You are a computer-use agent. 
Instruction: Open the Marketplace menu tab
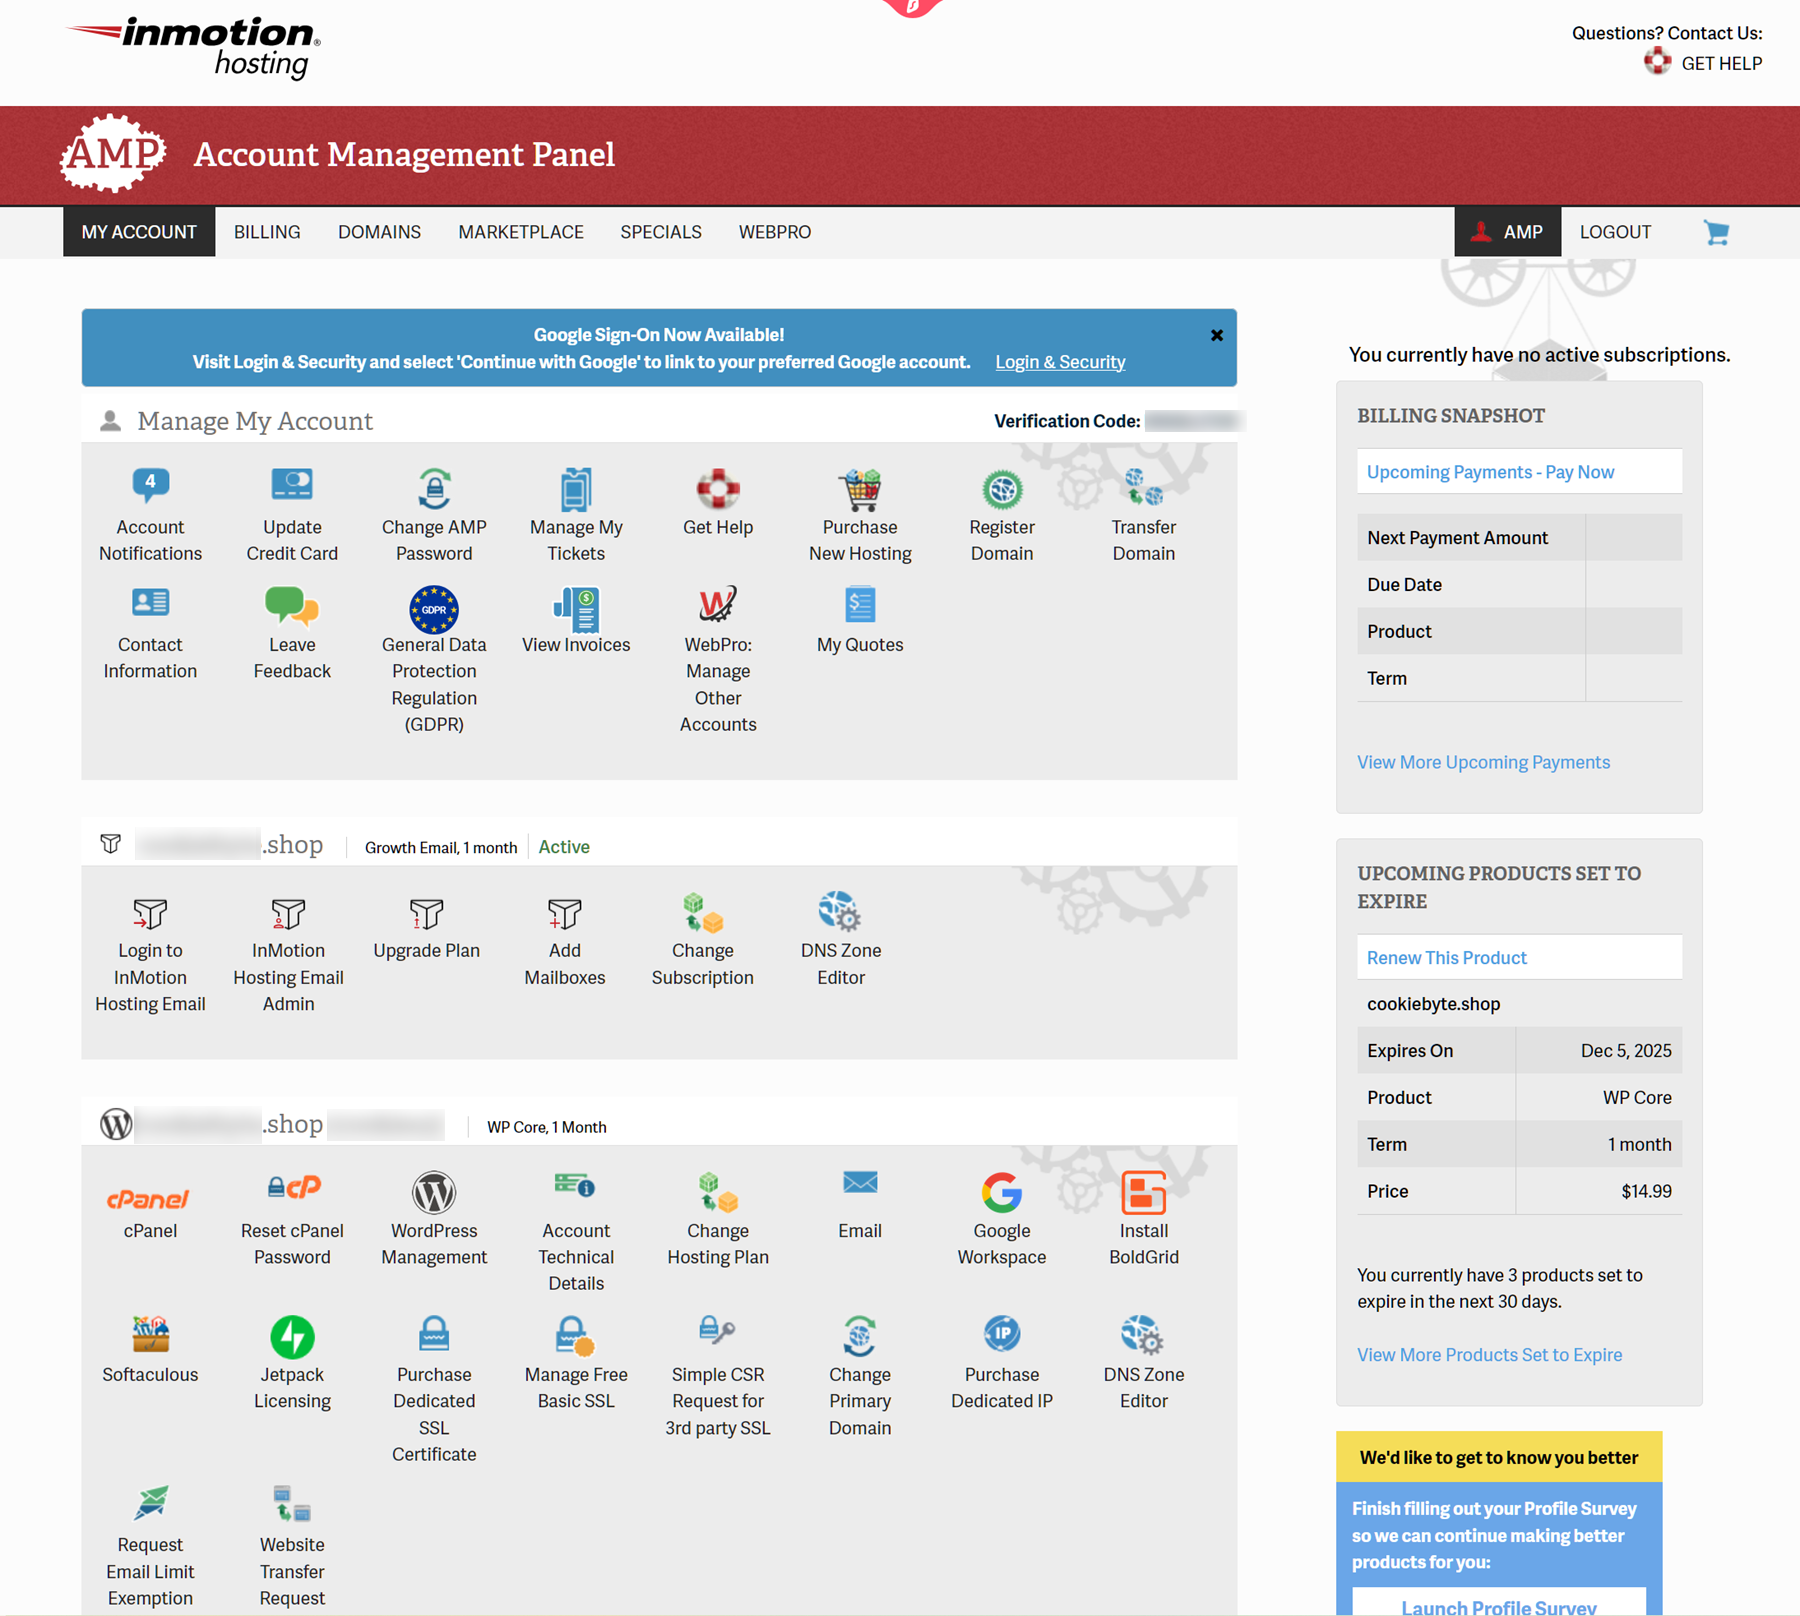[x=520, y=232]
